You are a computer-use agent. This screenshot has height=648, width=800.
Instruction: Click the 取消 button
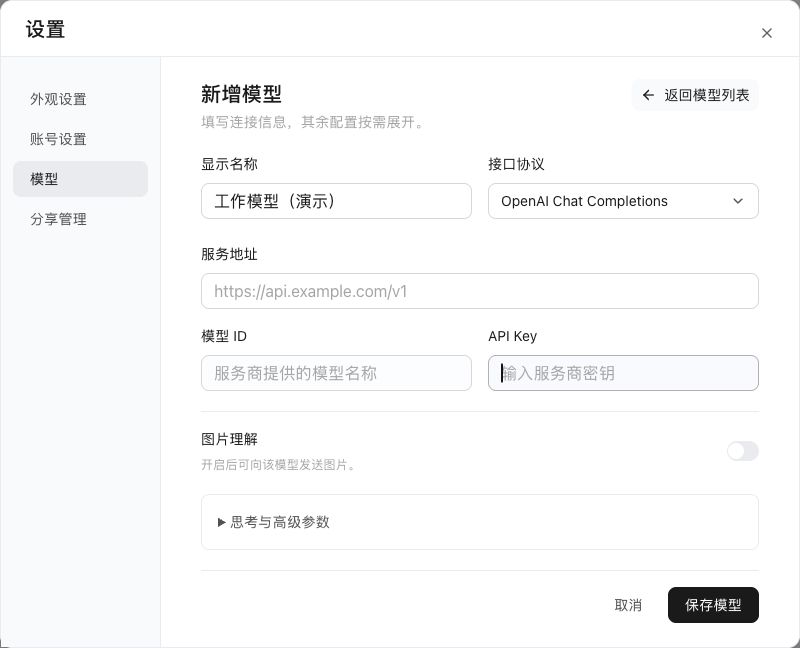click(x=628, y=605)
